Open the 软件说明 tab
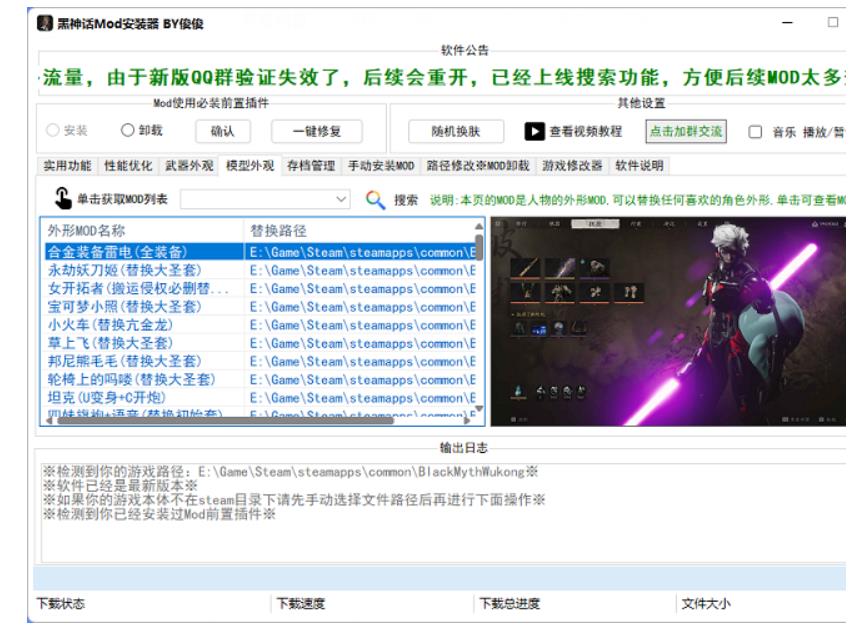The width and height of the screenshot is (860, 625). (640, 166)
